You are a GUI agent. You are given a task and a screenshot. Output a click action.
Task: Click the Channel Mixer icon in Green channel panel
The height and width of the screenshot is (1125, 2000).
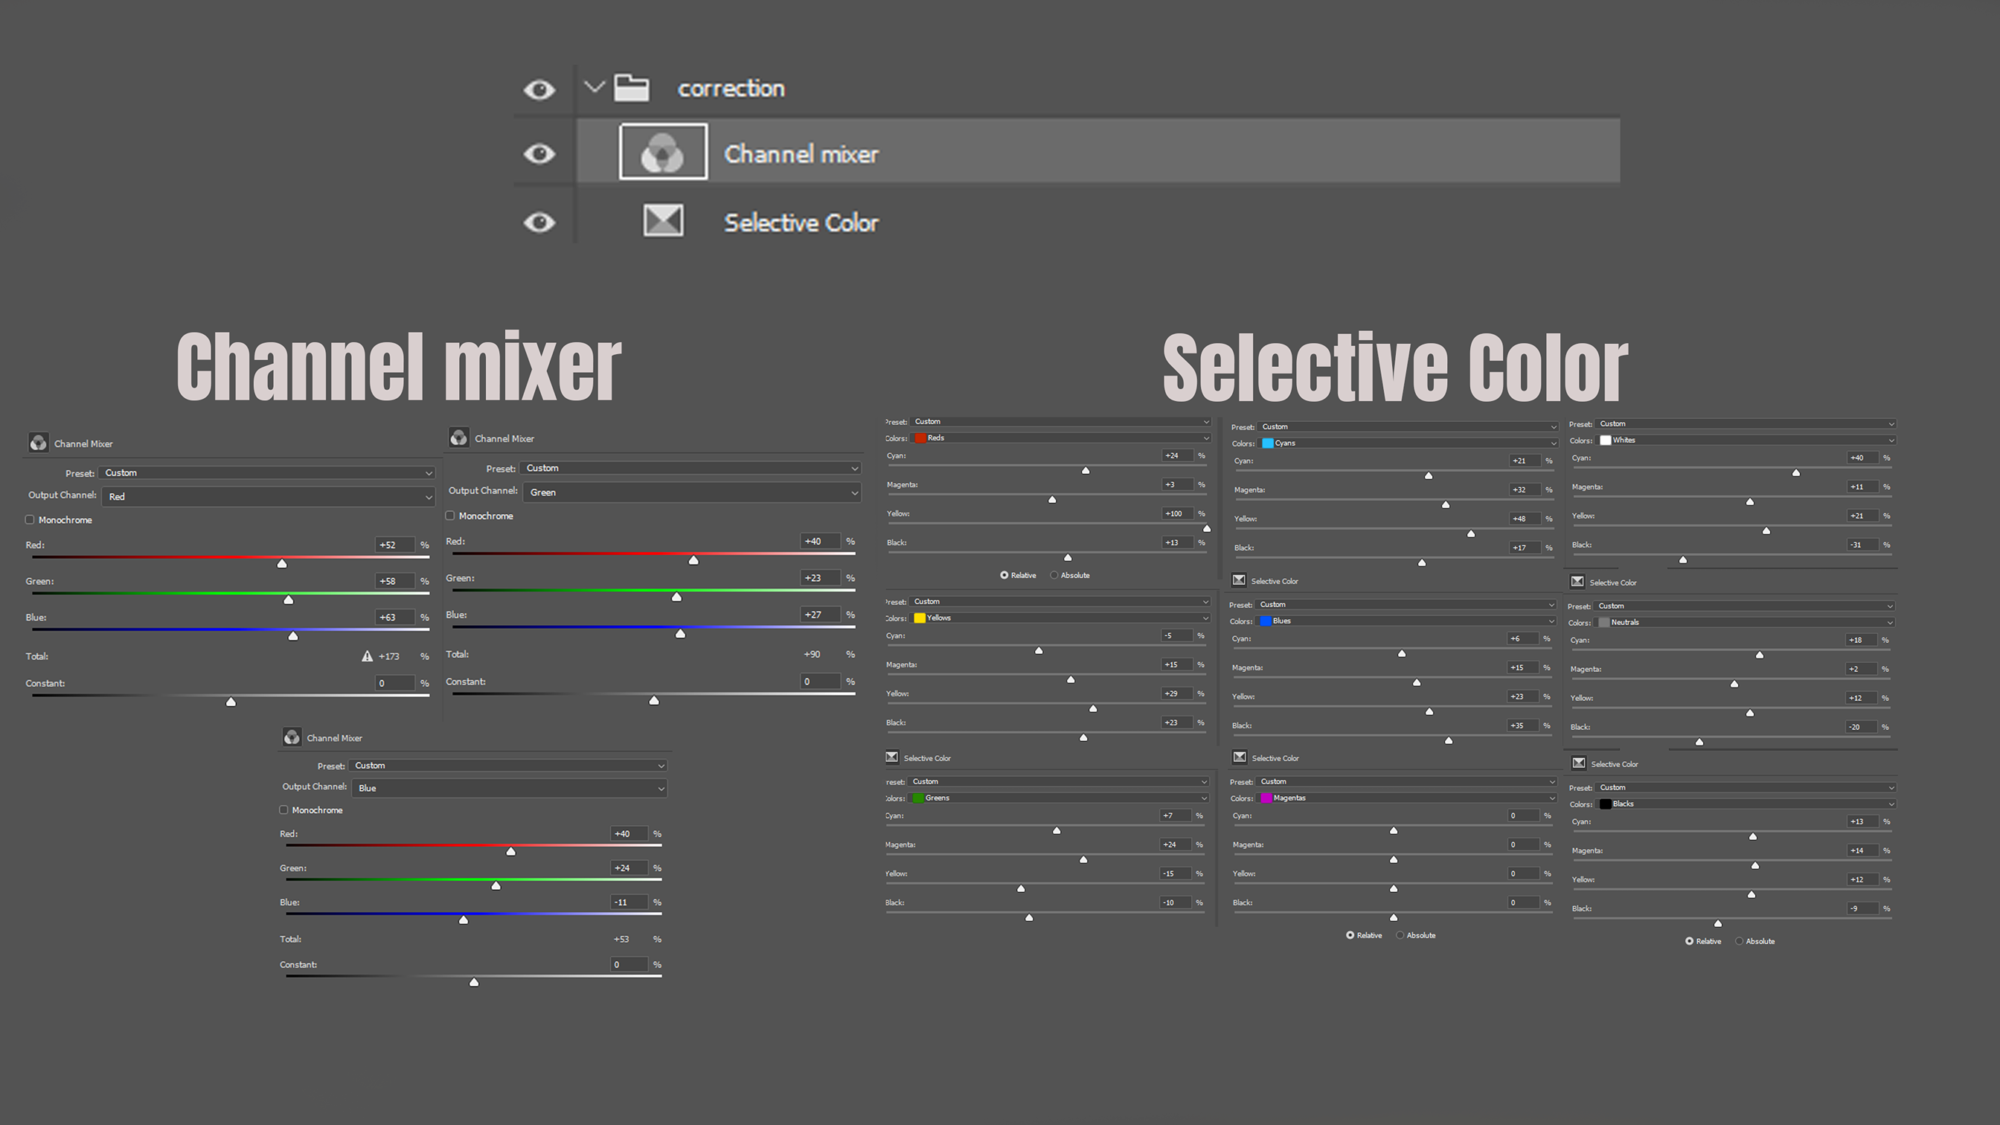[x=459, y=437]
